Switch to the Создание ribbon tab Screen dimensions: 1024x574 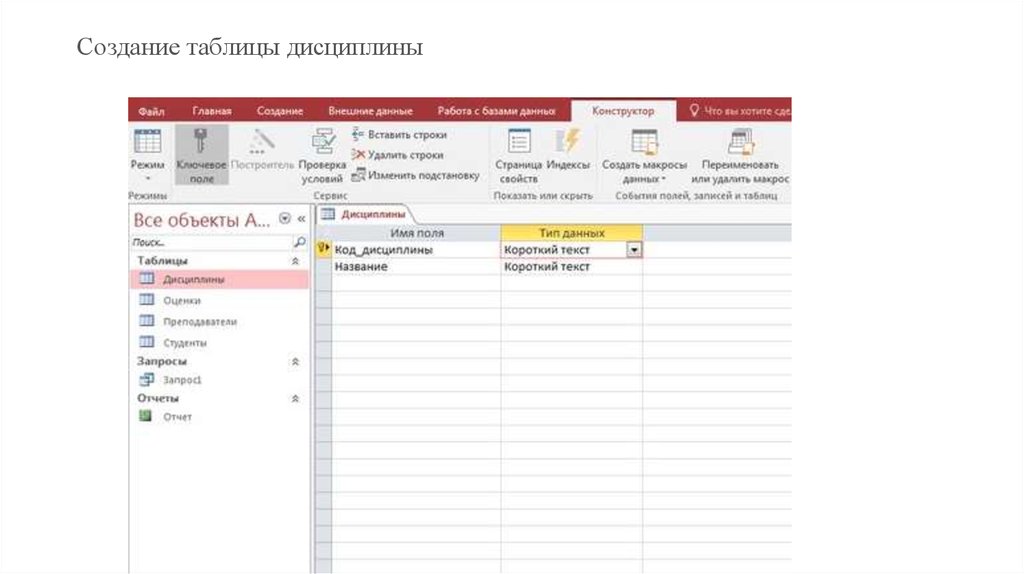(280, 111)
